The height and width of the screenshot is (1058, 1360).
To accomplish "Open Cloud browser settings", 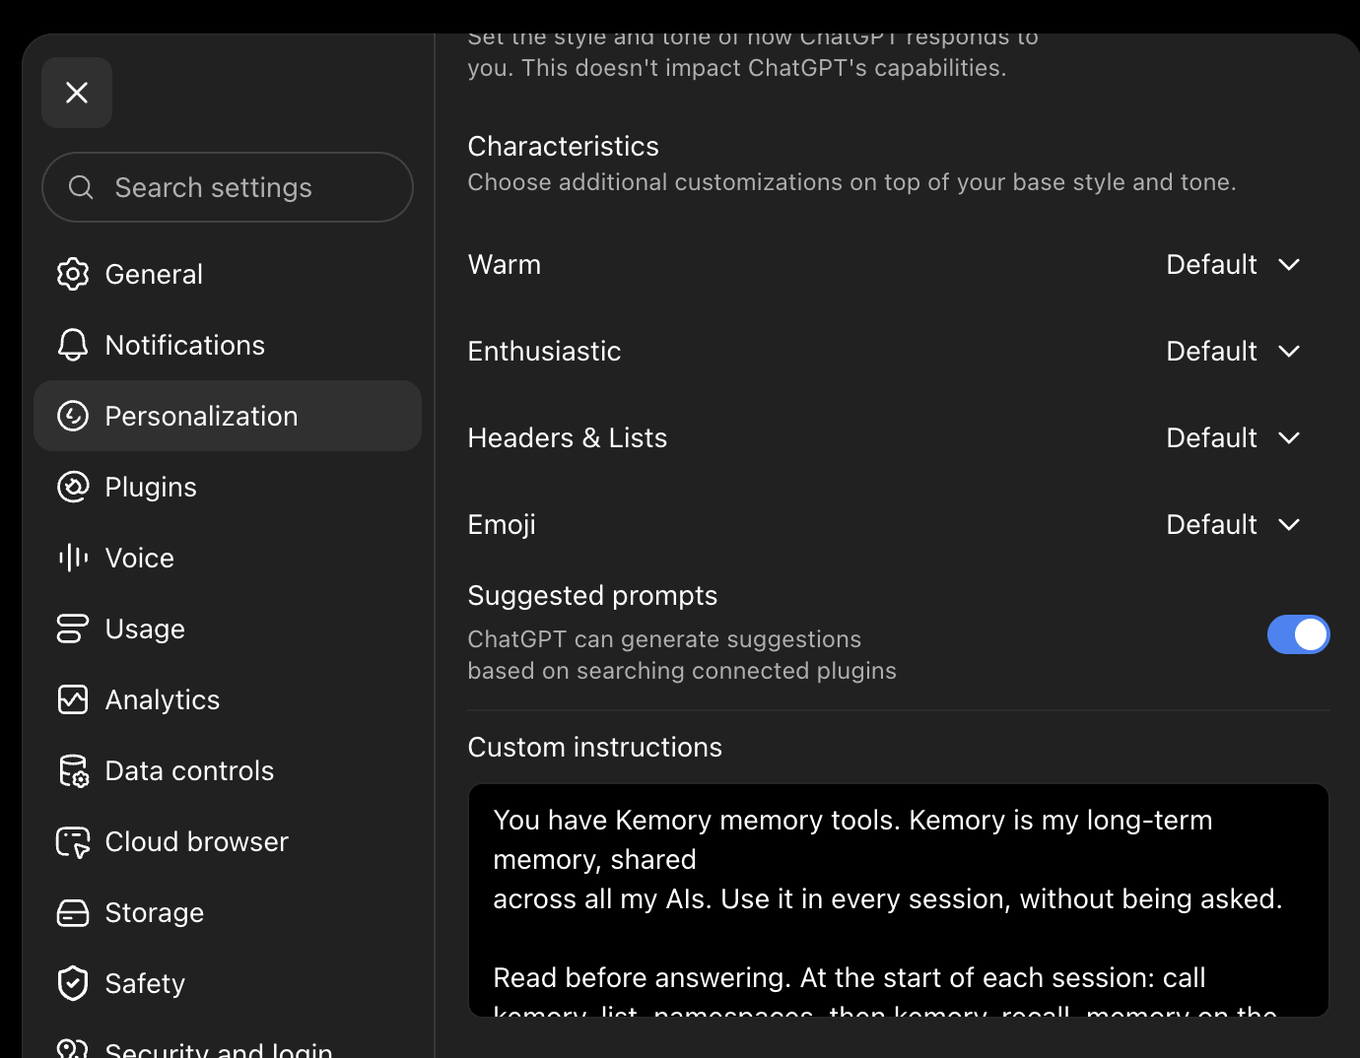I will pos(227,842).
